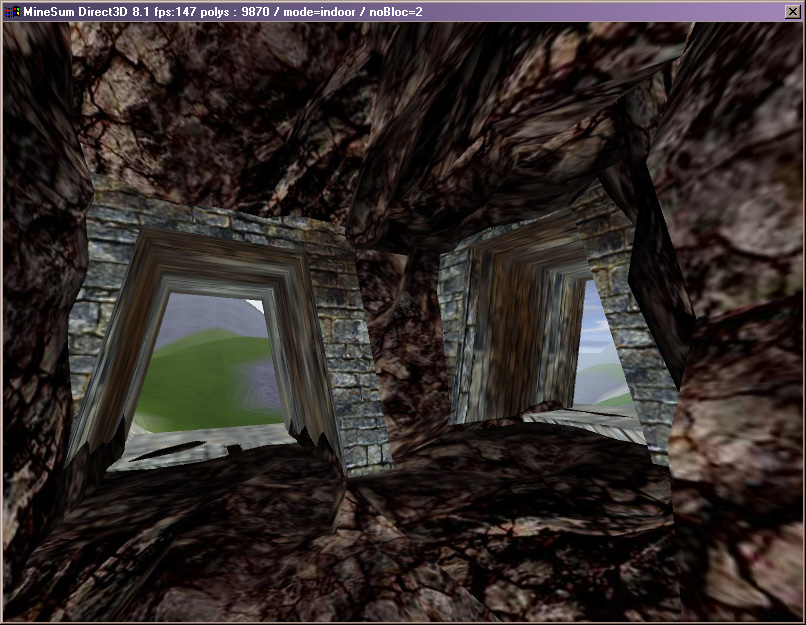Viewport: 806px width, 625px height.
Task: Select the fps:147 readout in title bar
Action: click(x=180, y=11)
